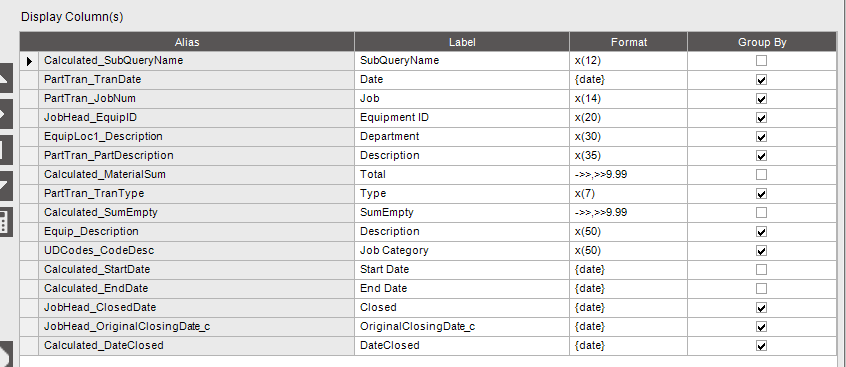Uncheck Group By for JobHead_ClosedDate
The width and height of the screenshot is (846, 367).
point(761,308)
